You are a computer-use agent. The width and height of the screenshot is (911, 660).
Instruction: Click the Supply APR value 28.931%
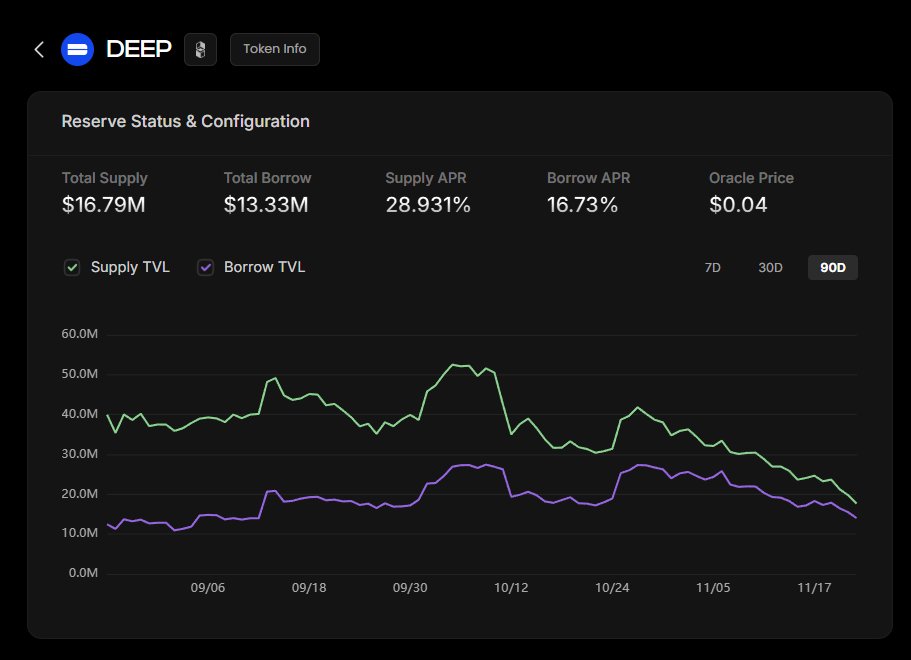pyautogui.click(x=428, y=205)
